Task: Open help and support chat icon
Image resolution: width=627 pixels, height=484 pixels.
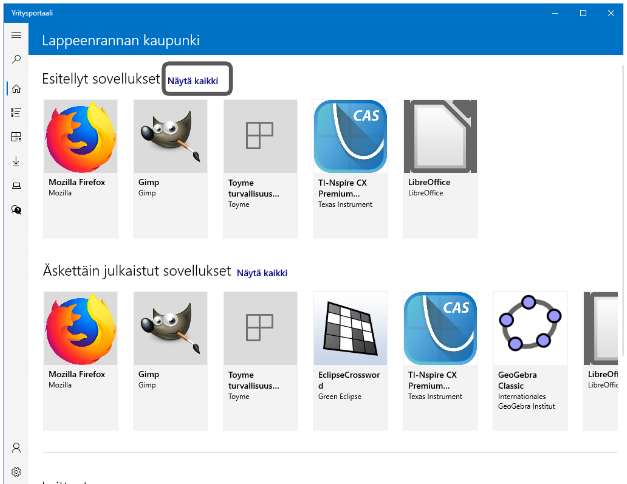Action: [x=16, y=210]
